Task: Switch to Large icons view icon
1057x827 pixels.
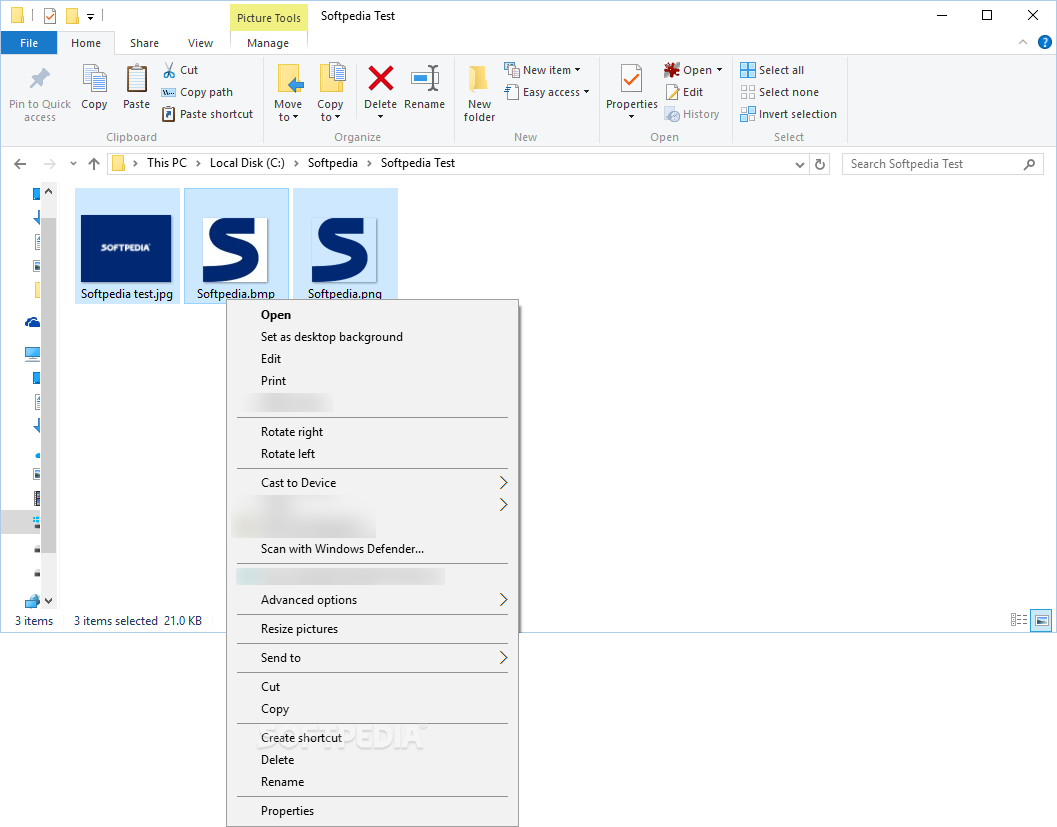Action: [x=1041, y=620]
